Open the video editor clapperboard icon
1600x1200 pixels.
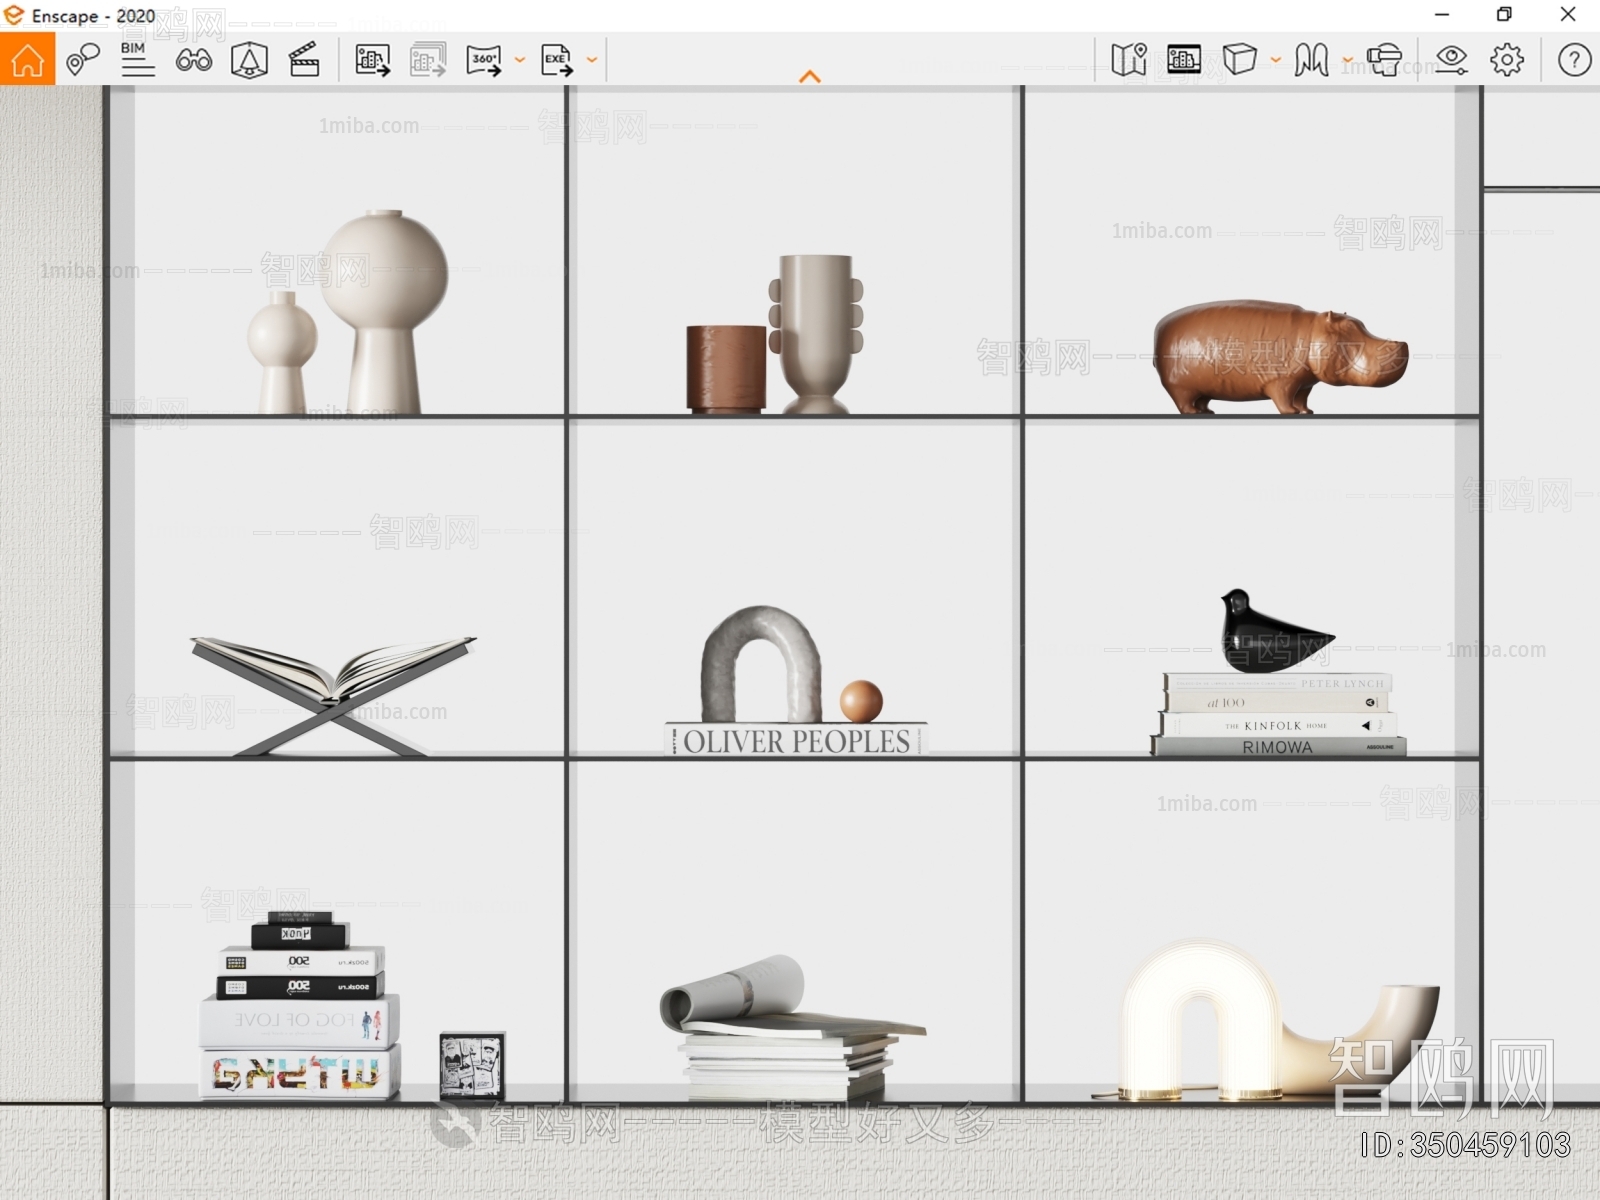point(304,60)
